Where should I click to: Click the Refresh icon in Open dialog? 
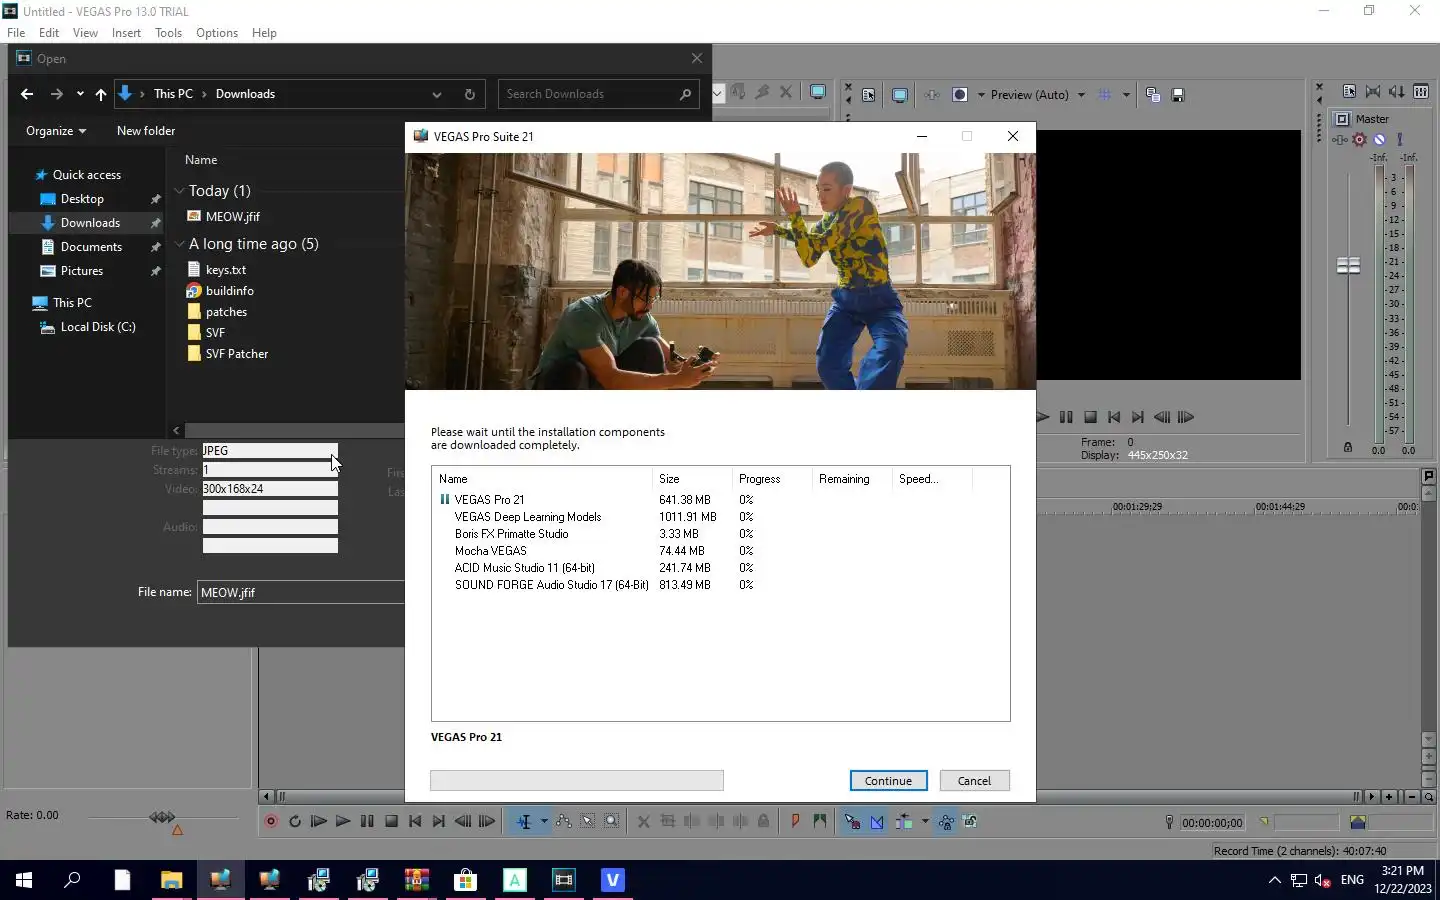click(x=469, y=94)
